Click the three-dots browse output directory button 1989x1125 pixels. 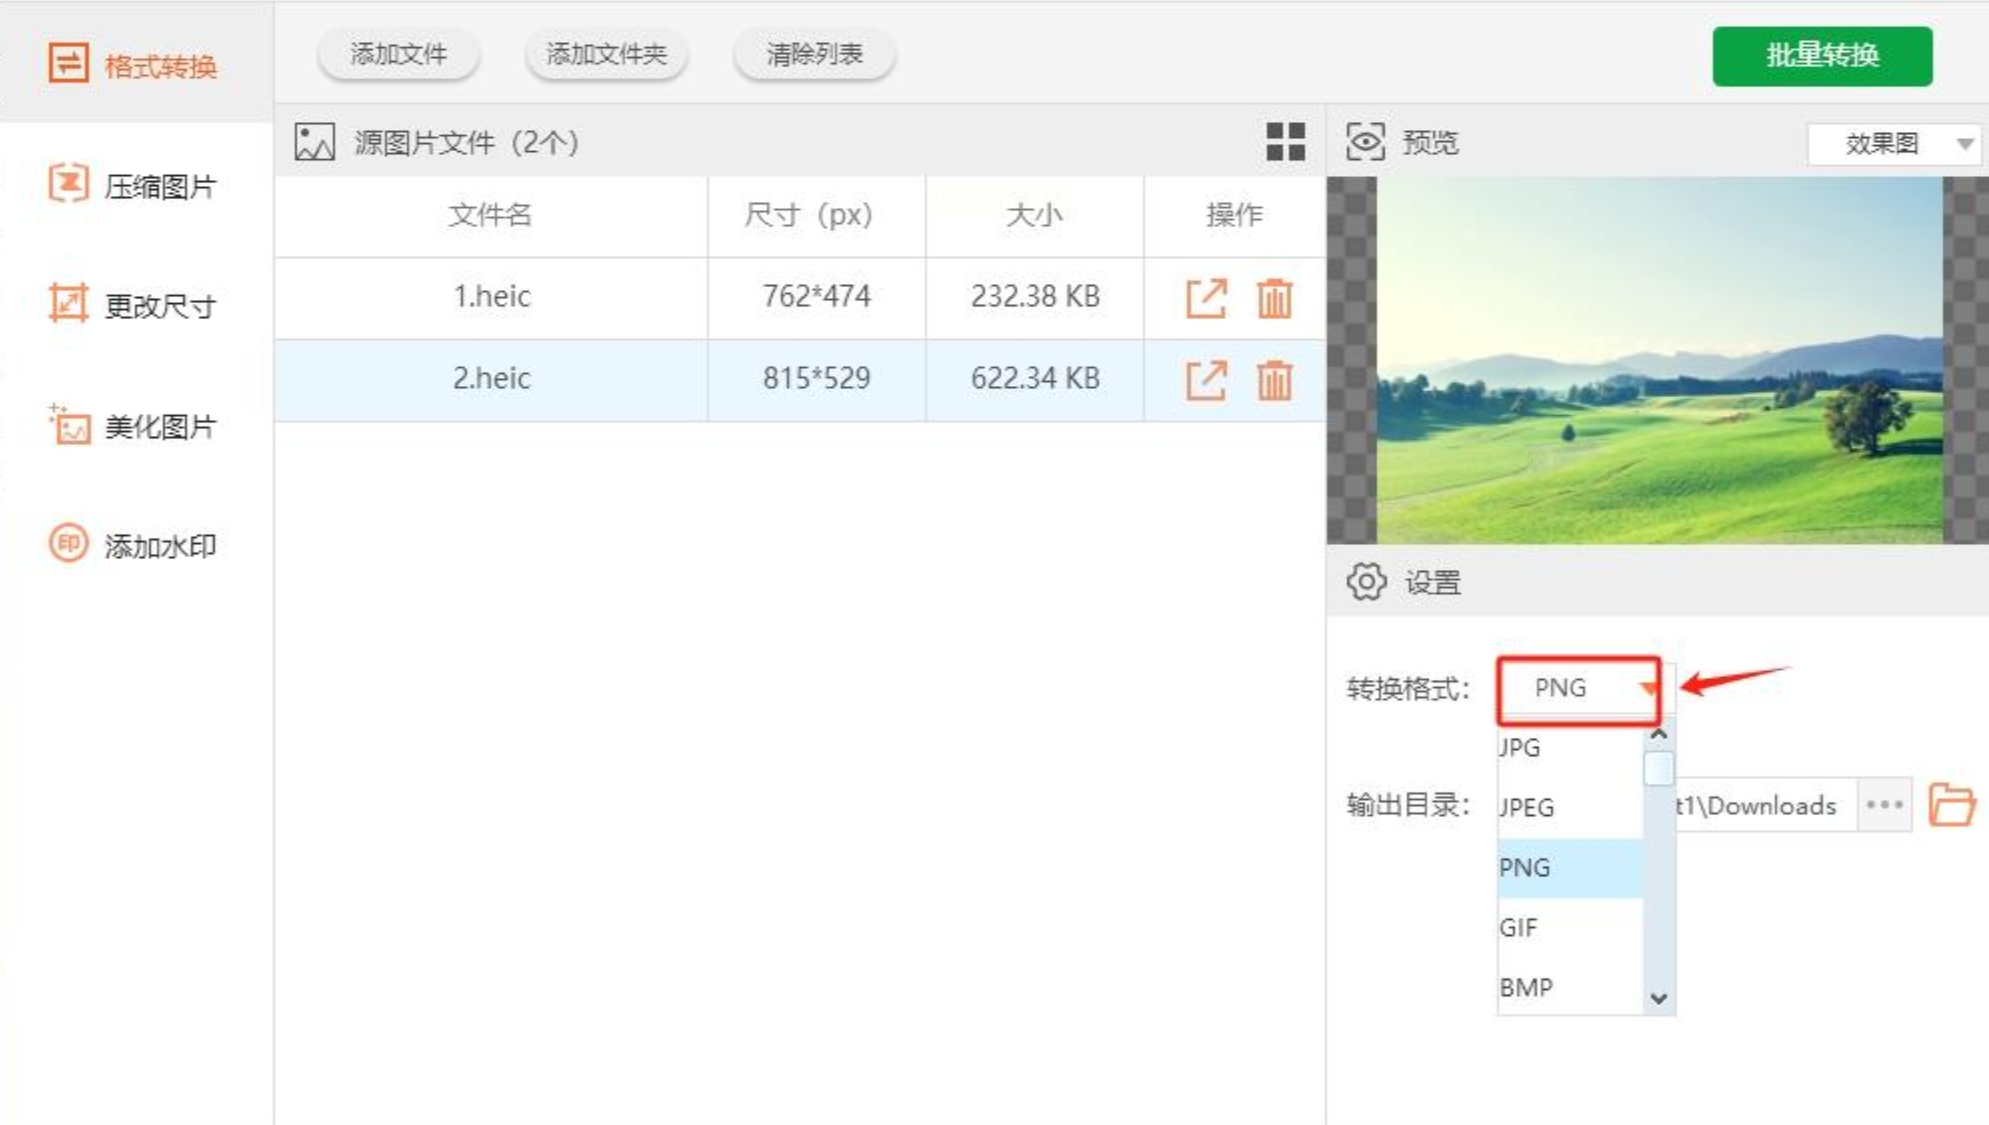point(1884,805)
